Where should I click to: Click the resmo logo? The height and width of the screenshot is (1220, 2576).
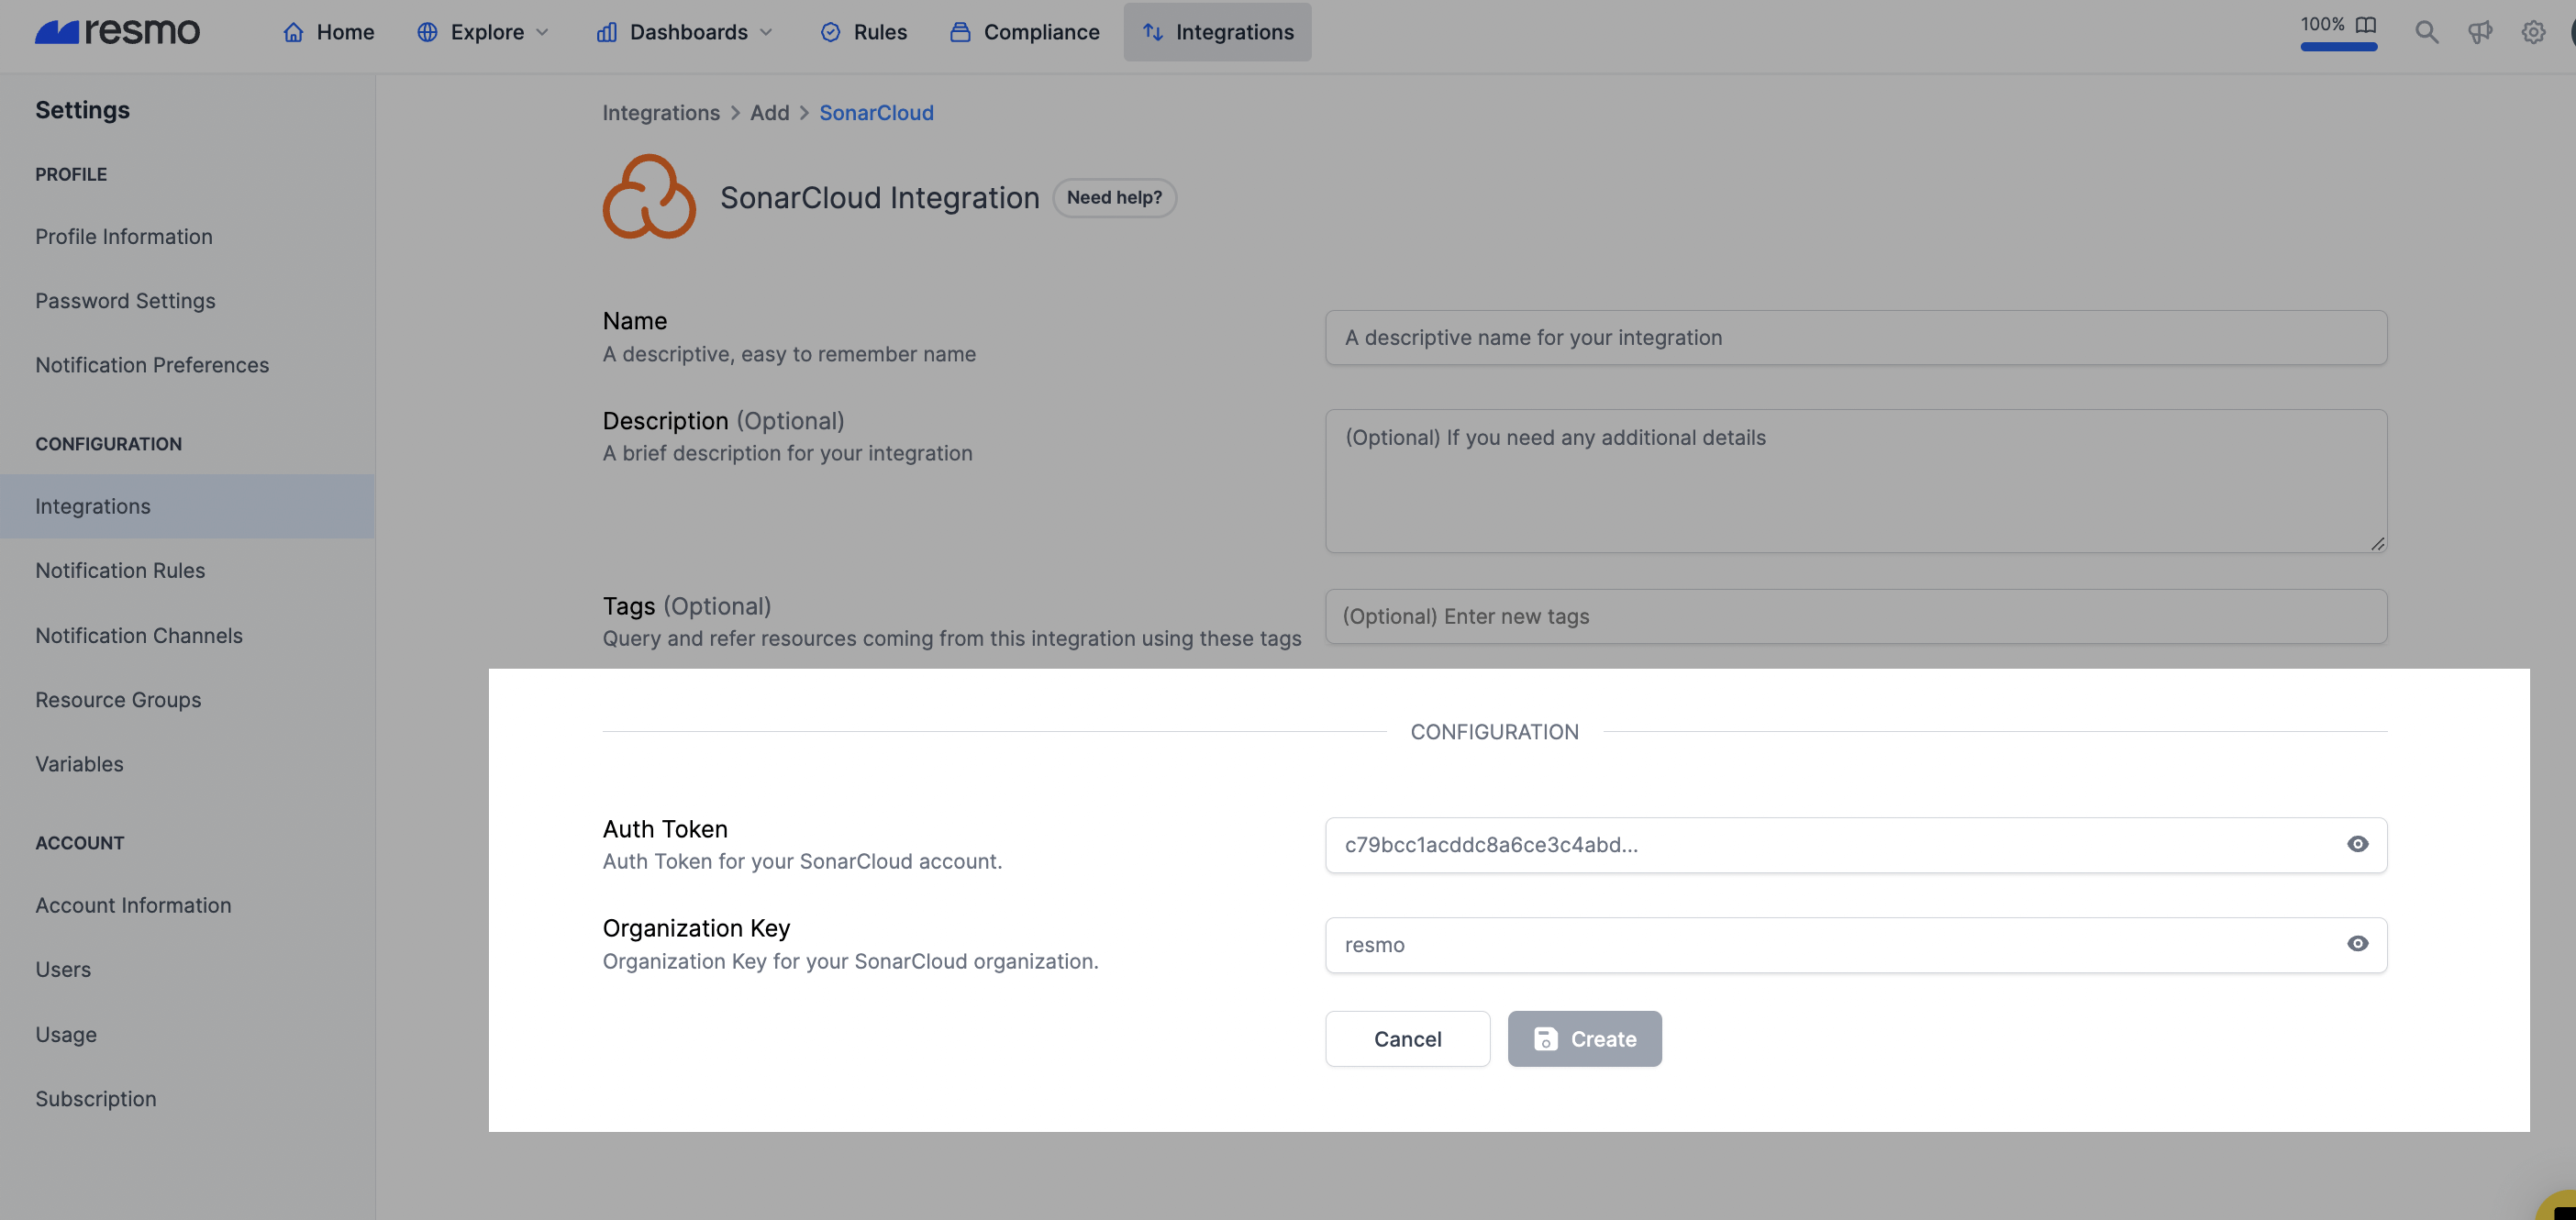click(x=117, y=32)
